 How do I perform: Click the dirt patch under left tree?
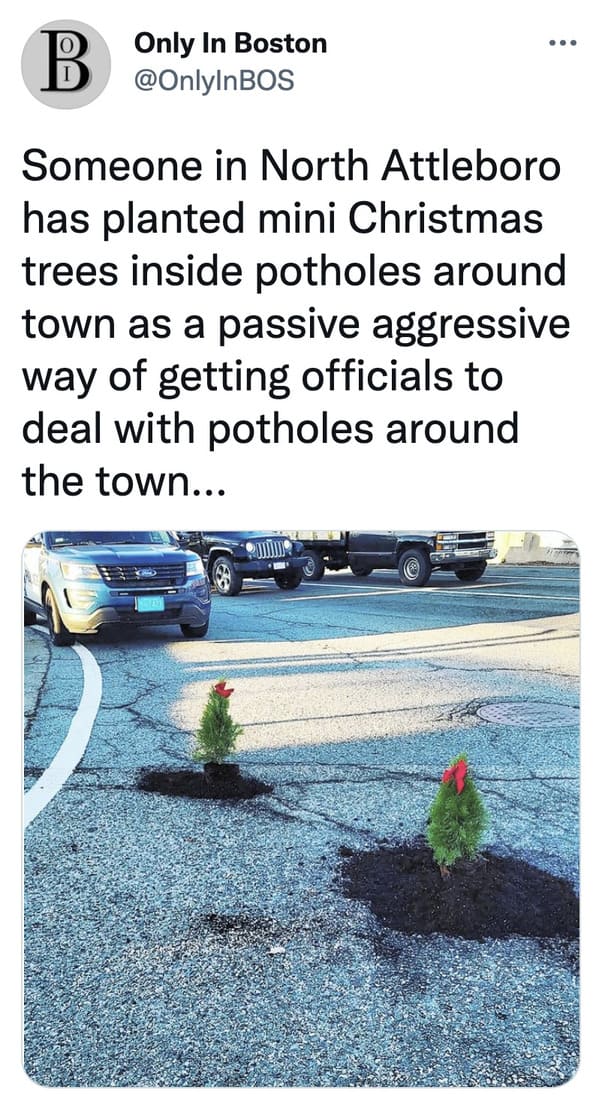[x=204, y=783]
